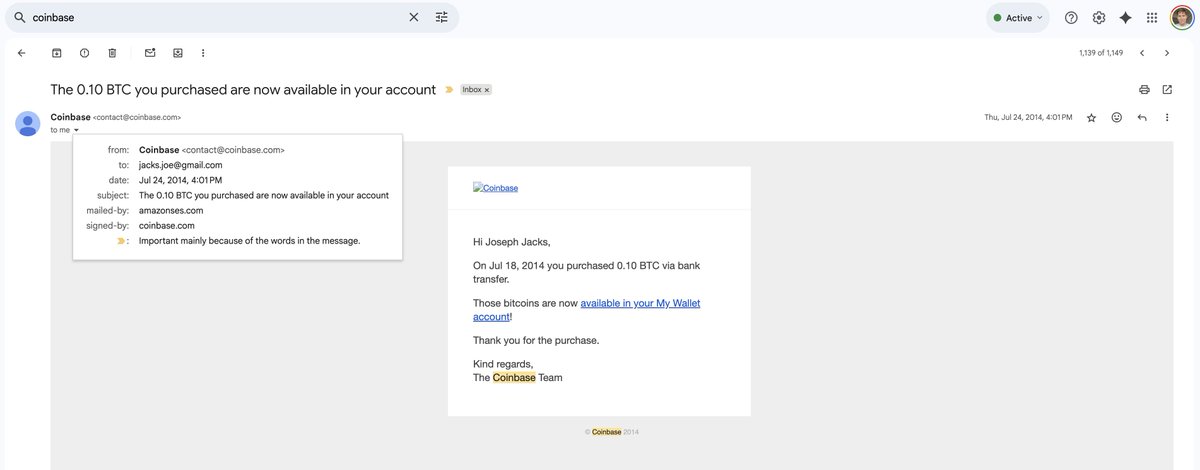Open the Google apps grid

[x=1152, y=18]
